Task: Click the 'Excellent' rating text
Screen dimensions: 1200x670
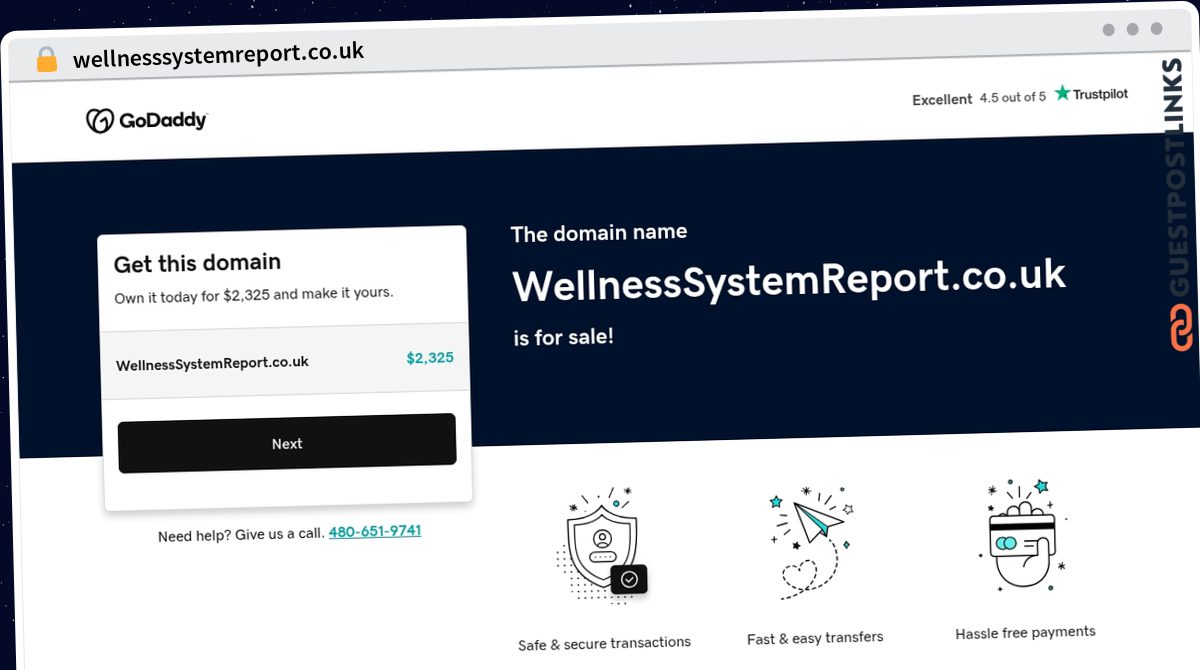Action: [942, 99]
